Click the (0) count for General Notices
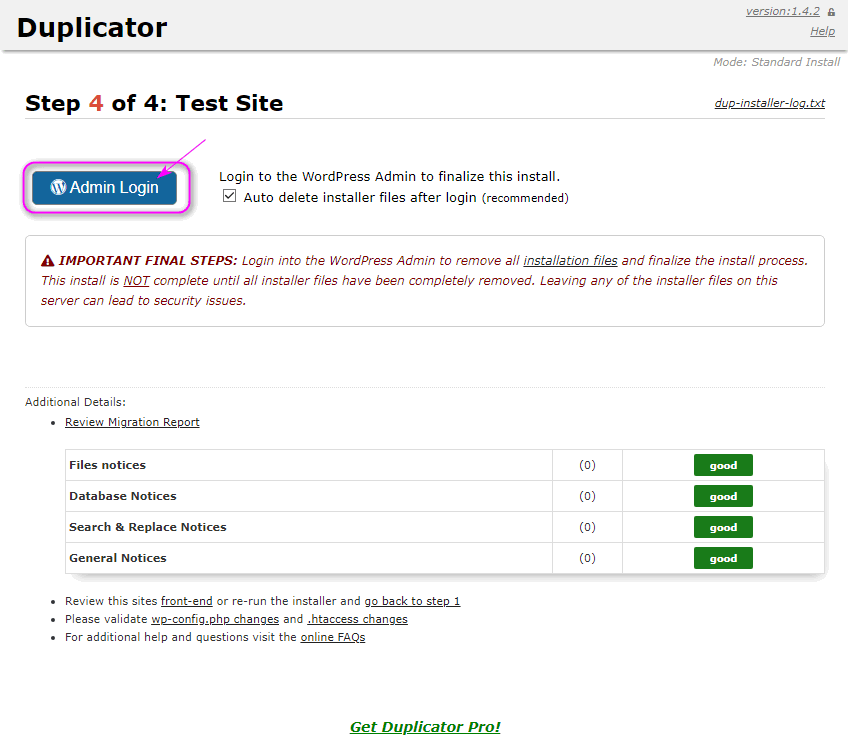 (x=587, y=558)
